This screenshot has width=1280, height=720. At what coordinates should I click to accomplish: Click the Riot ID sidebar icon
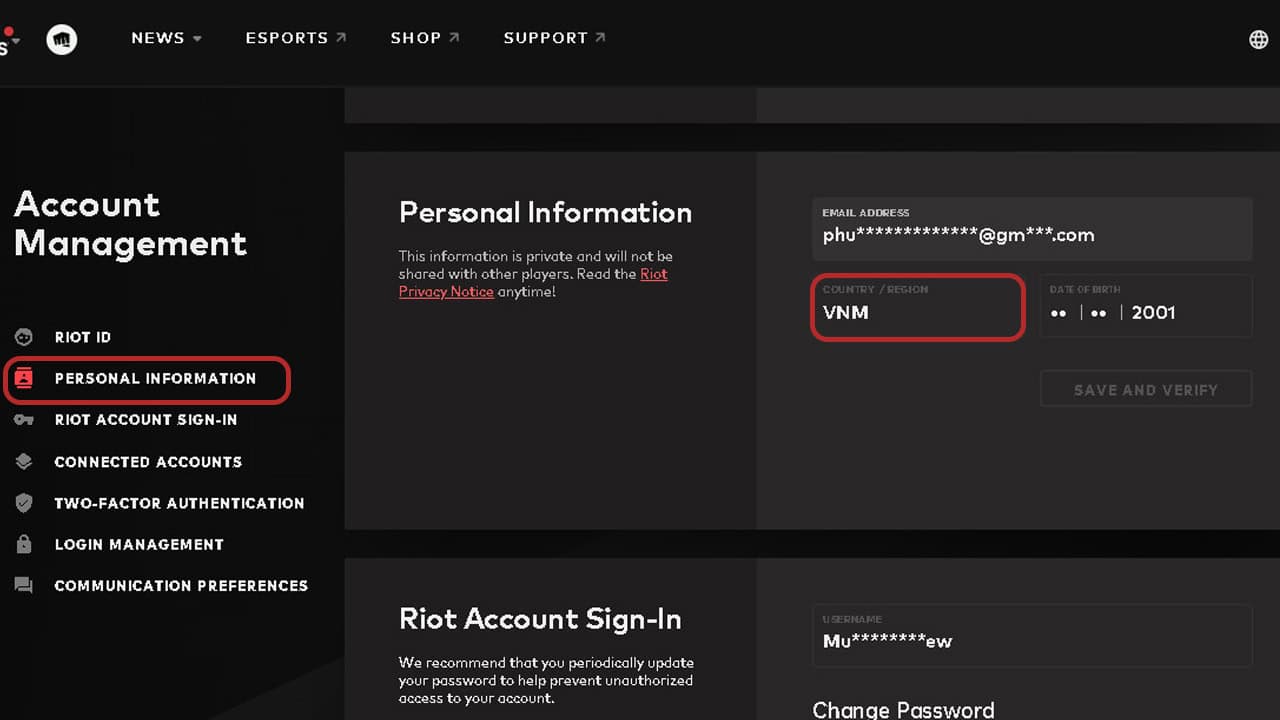pos(24,337)
